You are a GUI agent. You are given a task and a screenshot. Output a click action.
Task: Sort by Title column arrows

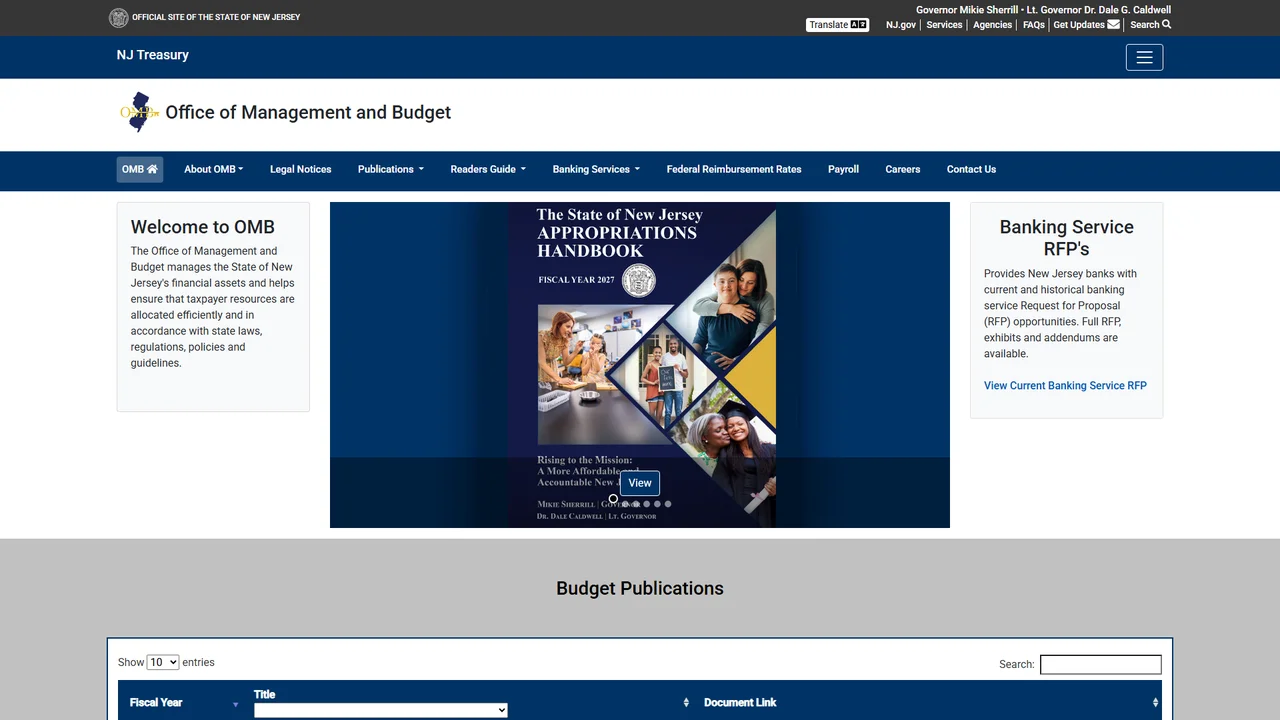click(686, 703)
